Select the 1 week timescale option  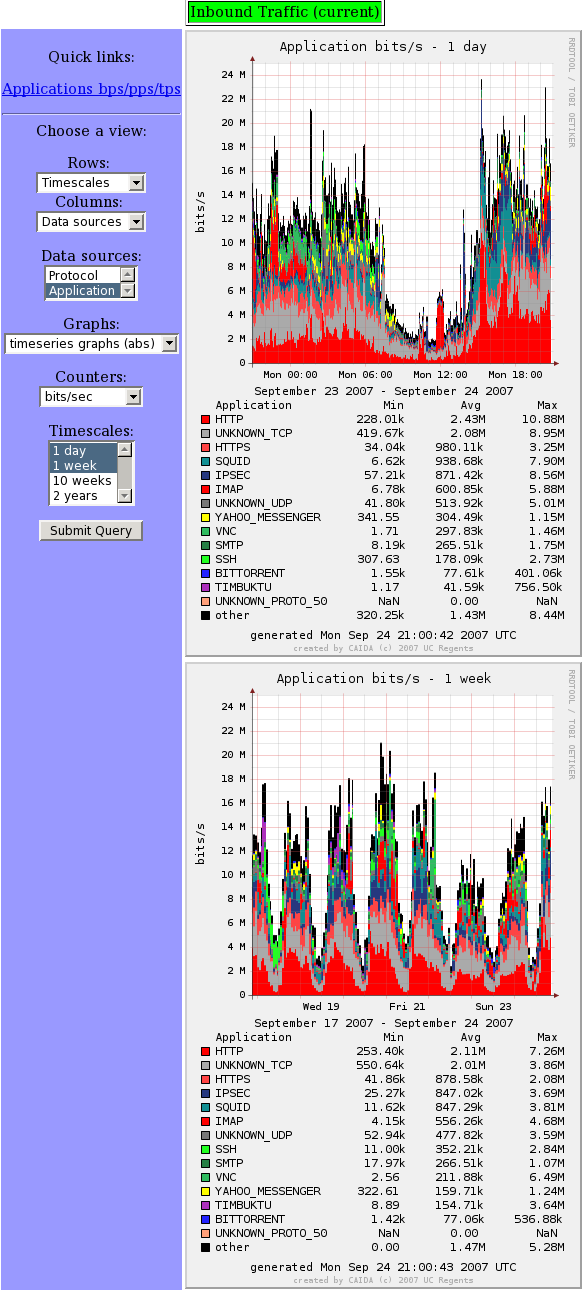(x=83, y=466)
